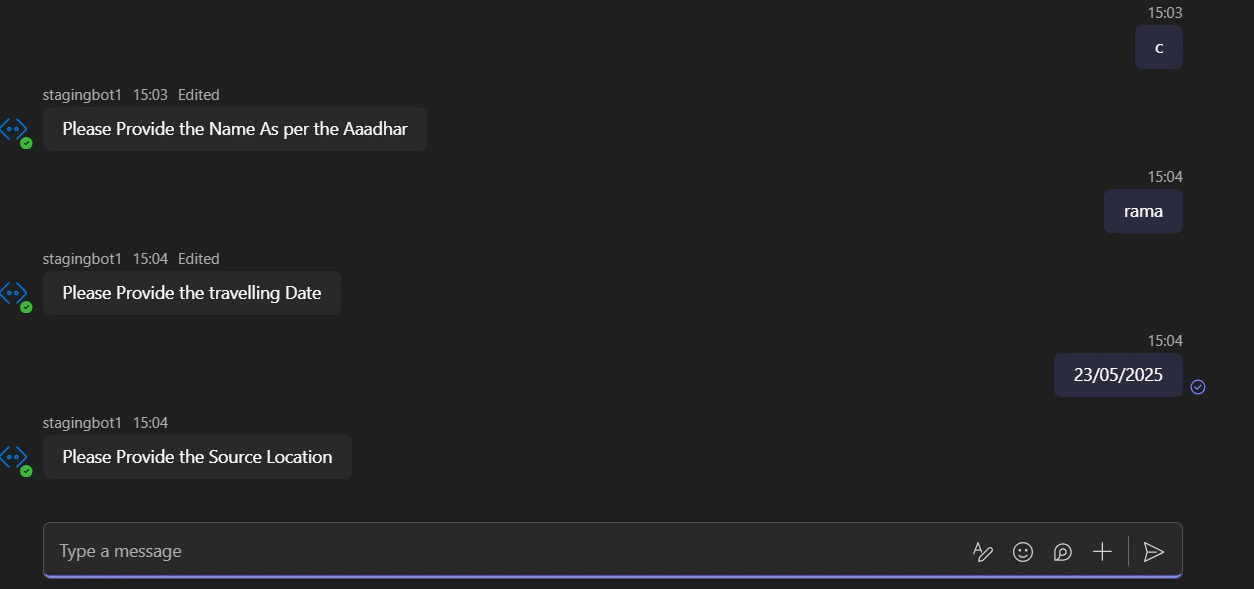The width and height of the screenshot is (1254, 589).
Task: Open the message formatting options
Action: [x=982, y=551]
